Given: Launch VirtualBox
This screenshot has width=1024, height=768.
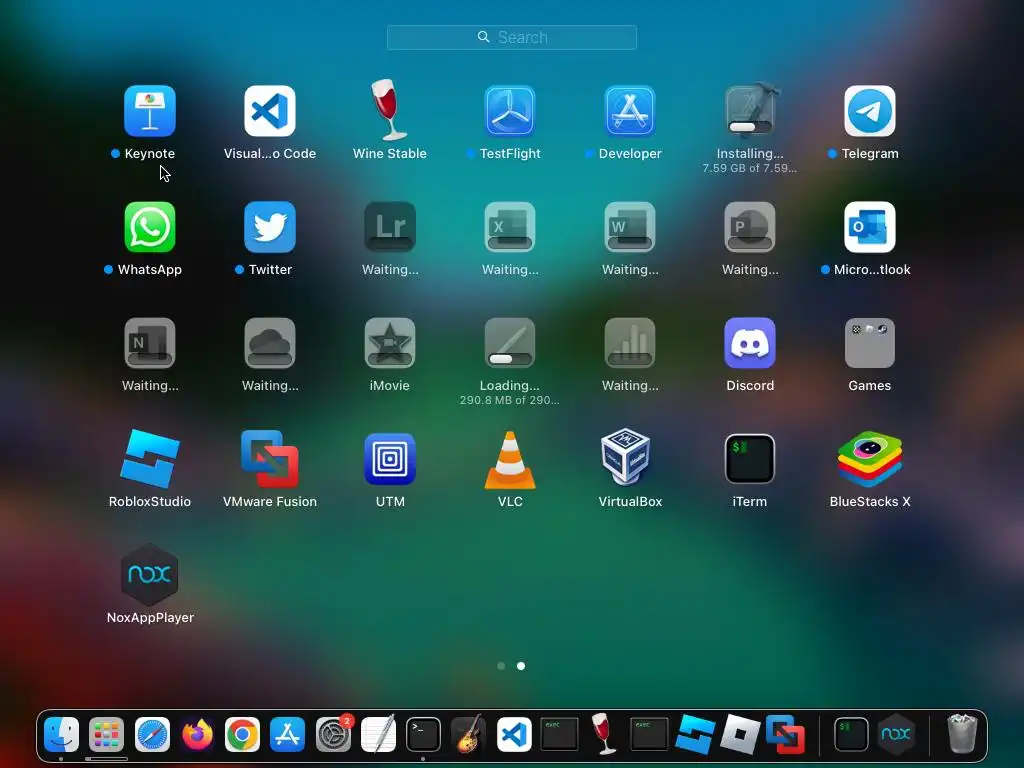Looking at the screenshot, I should (625, 457).
